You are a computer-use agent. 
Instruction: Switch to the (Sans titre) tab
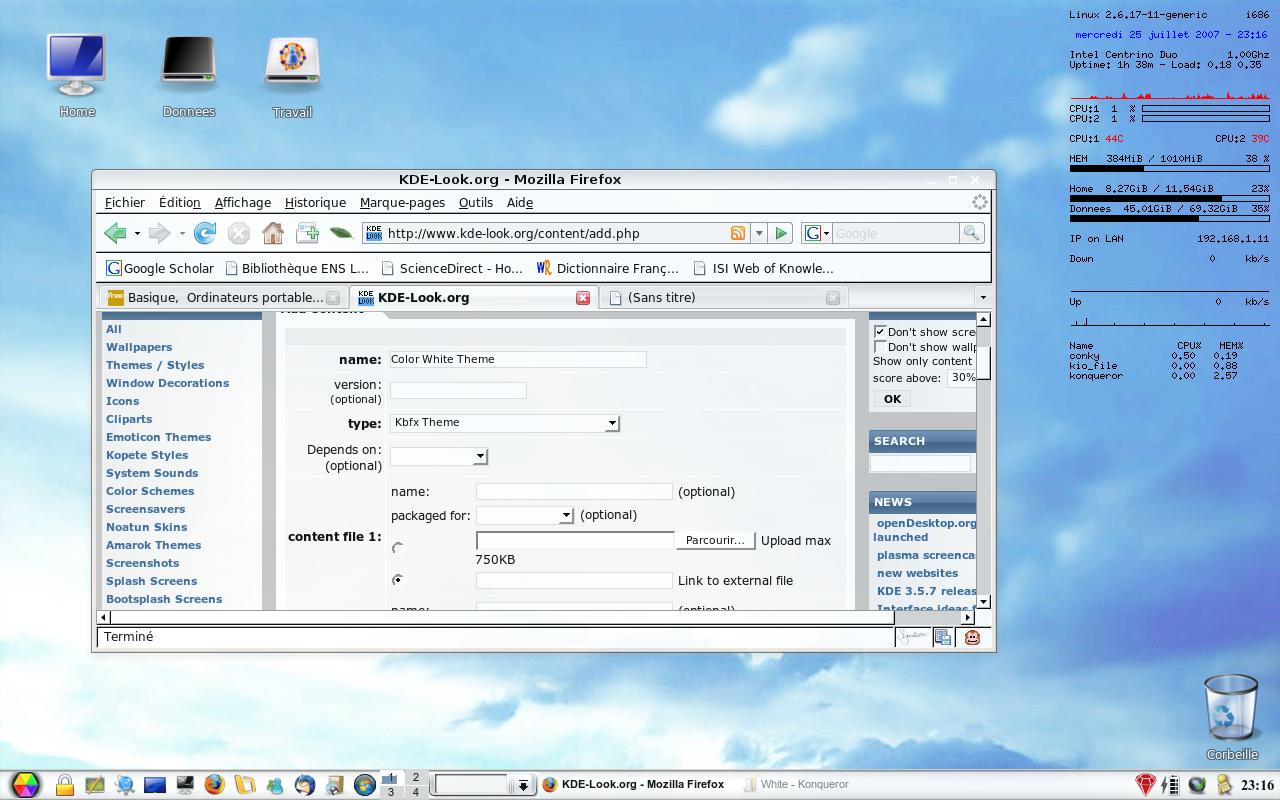pos(724,297)
